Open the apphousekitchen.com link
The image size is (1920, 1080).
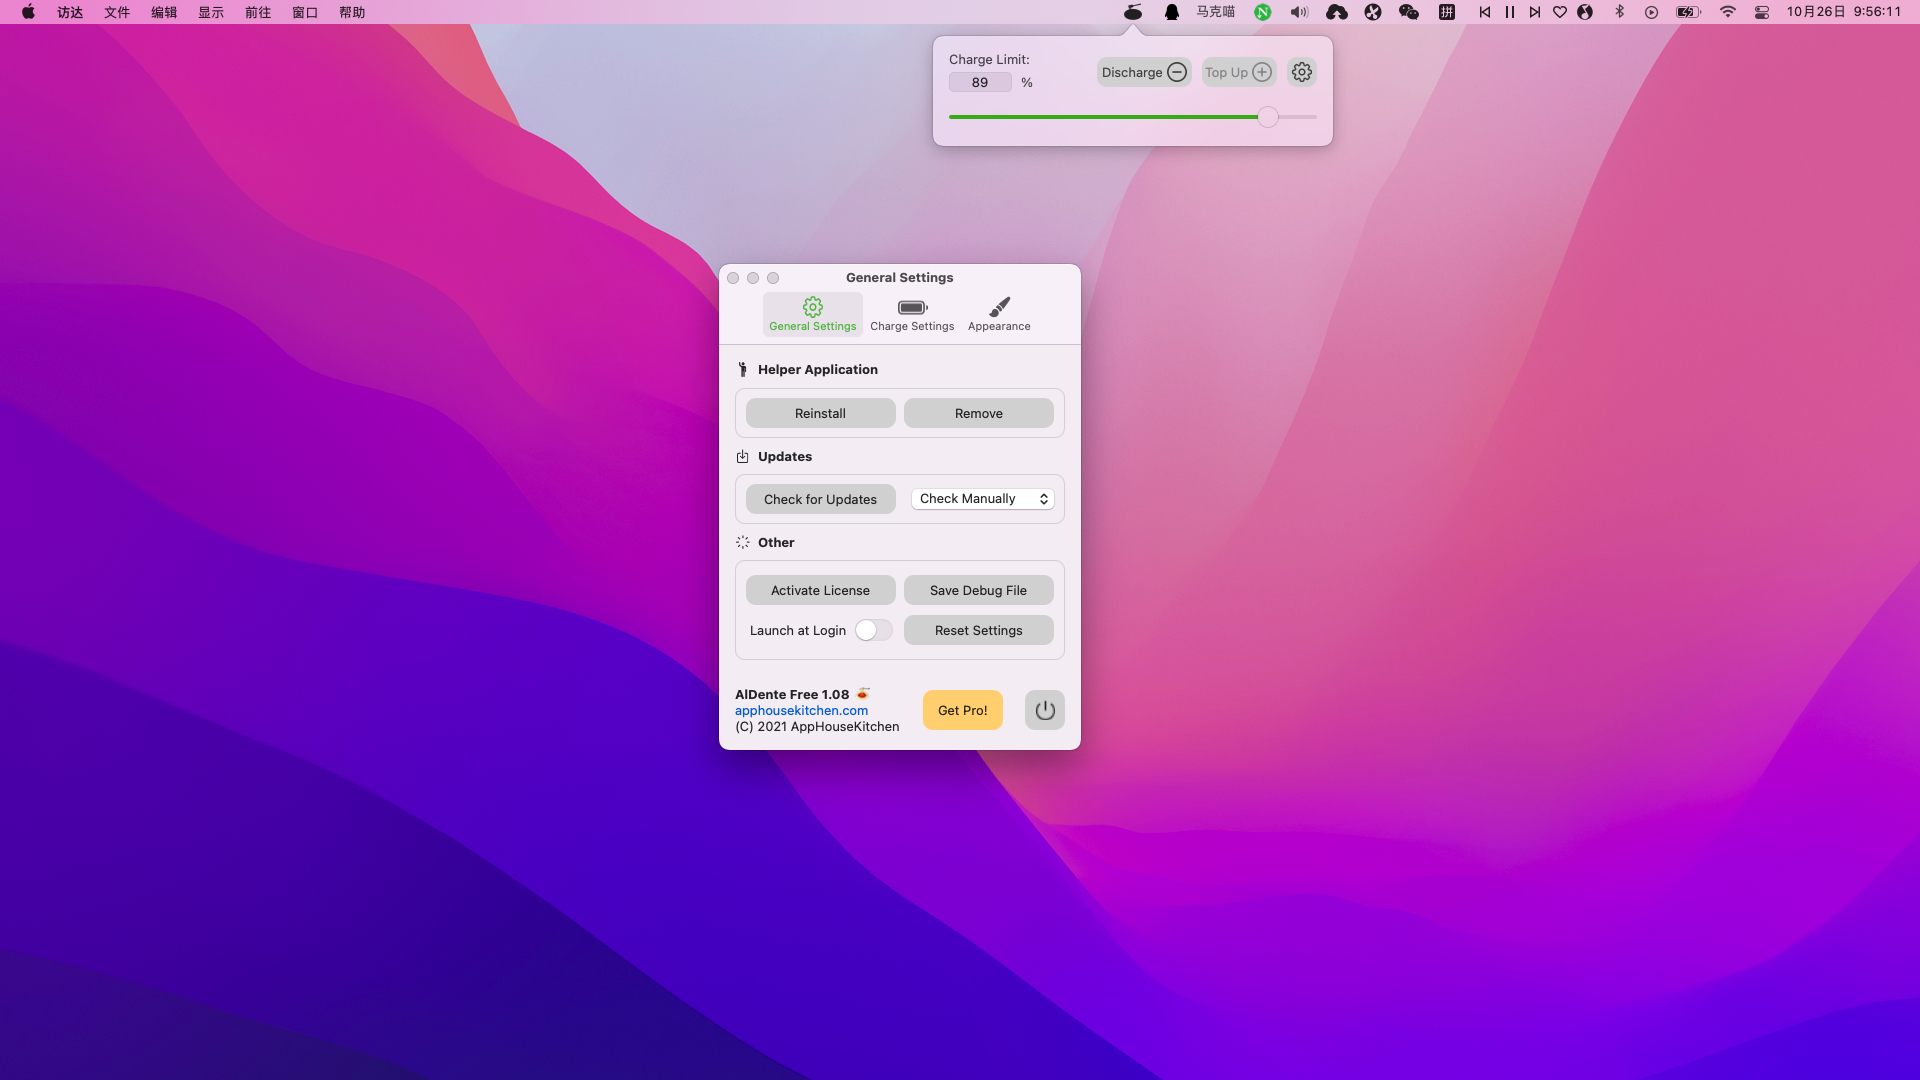[x=801, y=710]
